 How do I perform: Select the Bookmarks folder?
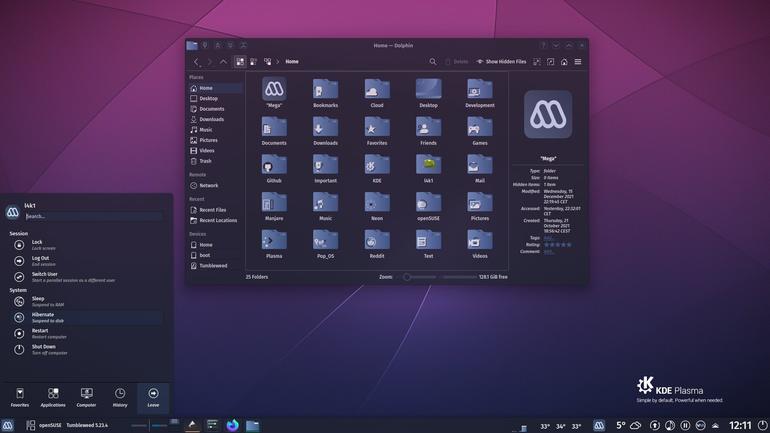pyautogui.click(x=325, y=93)
